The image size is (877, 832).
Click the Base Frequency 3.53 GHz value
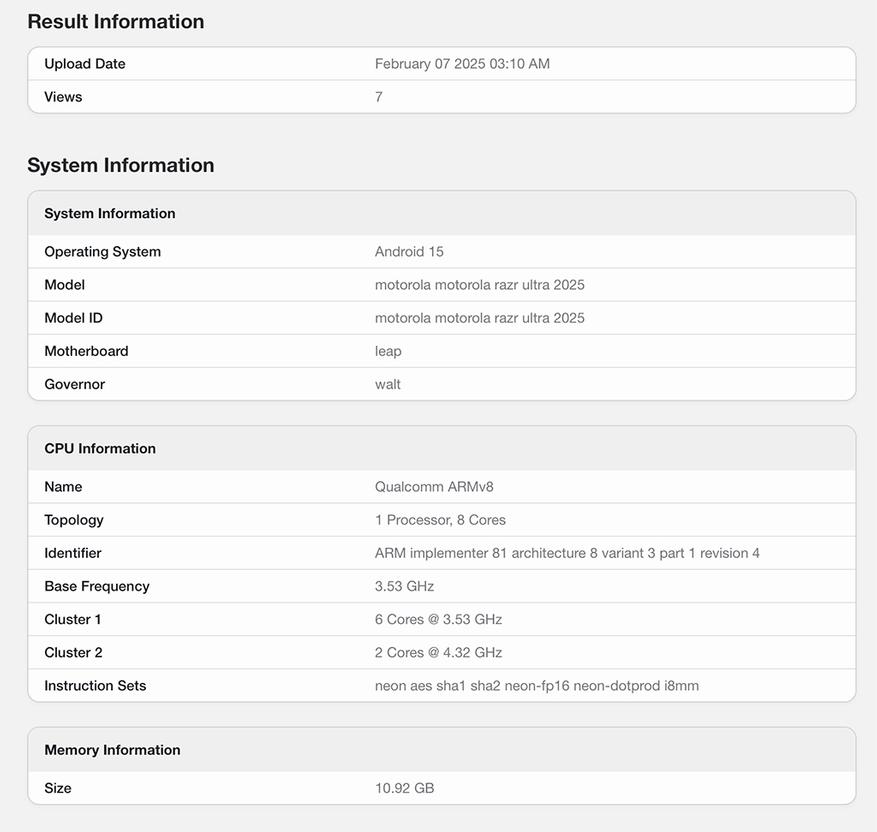[404, 586]
